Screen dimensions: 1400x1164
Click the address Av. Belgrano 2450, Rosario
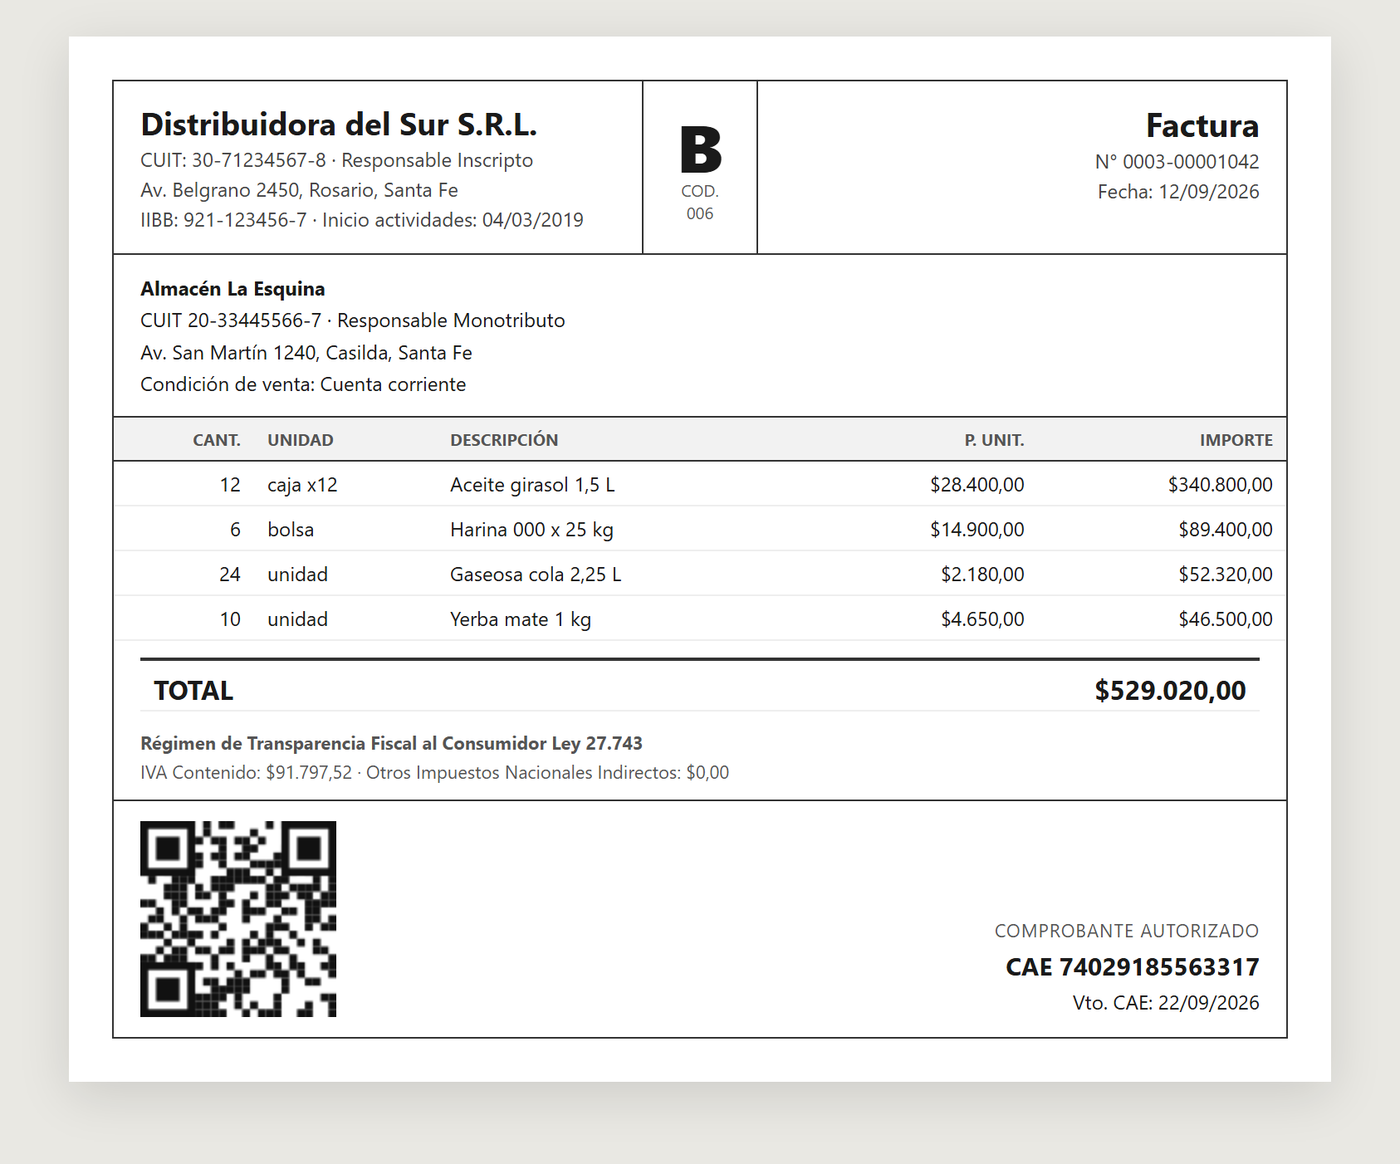click(x=299, y=190)
